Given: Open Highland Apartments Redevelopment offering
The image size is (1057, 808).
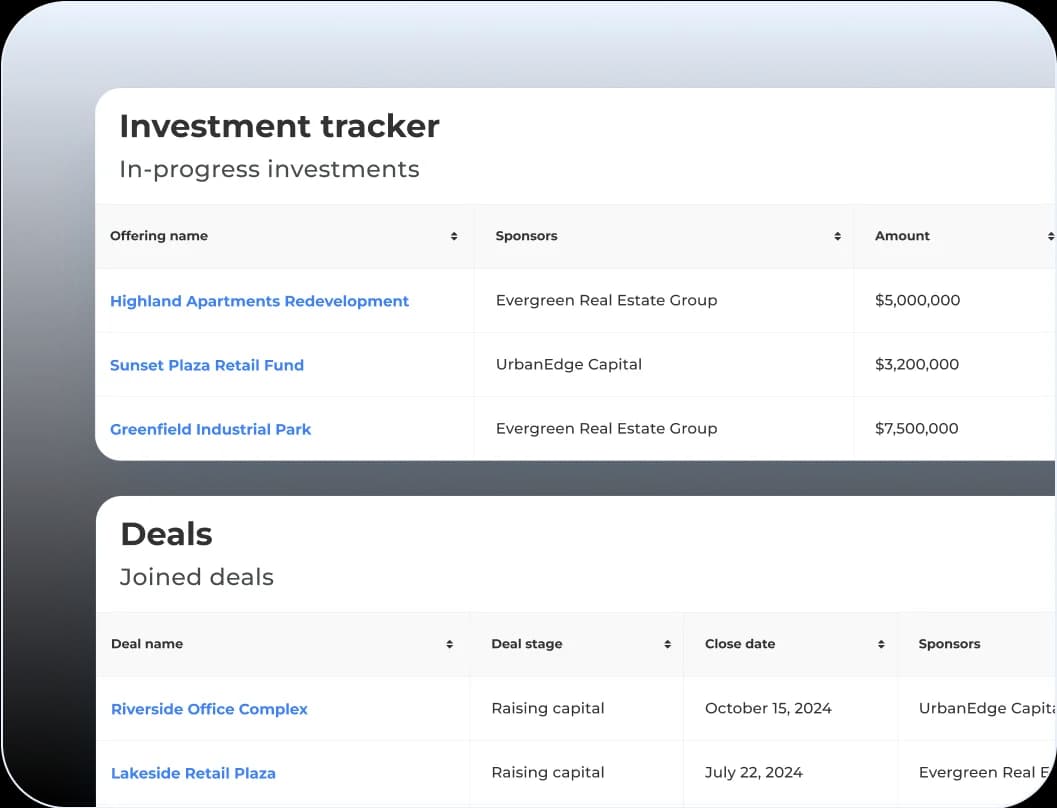Looking at the screenshot, I should (259, 301).
